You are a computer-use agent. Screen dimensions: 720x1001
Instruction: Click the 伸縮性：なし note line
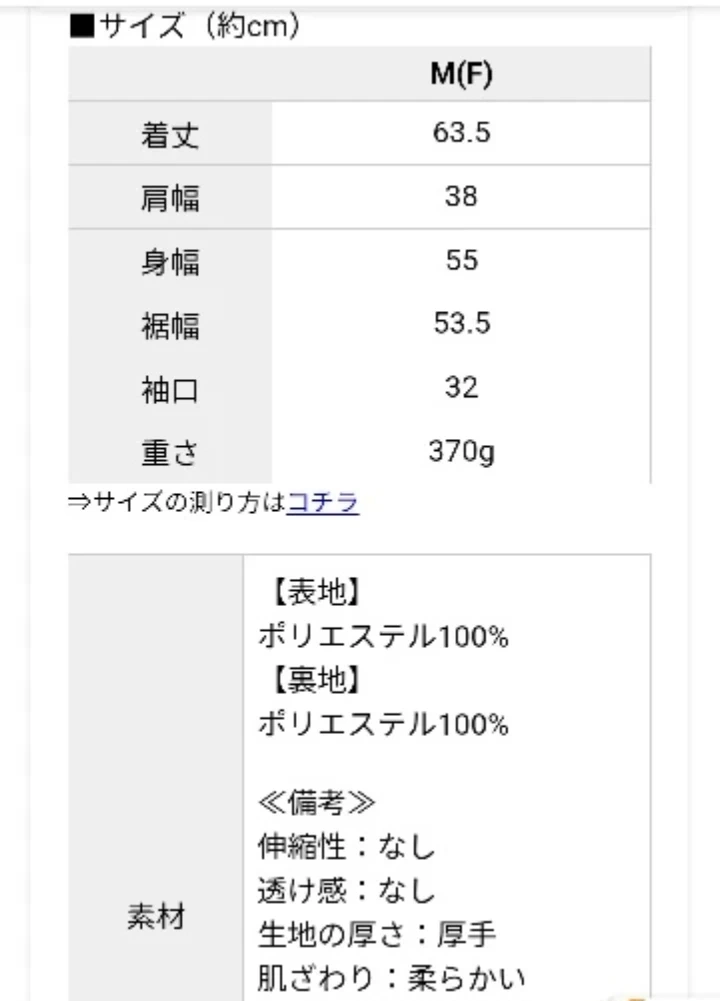coord(347,848)
